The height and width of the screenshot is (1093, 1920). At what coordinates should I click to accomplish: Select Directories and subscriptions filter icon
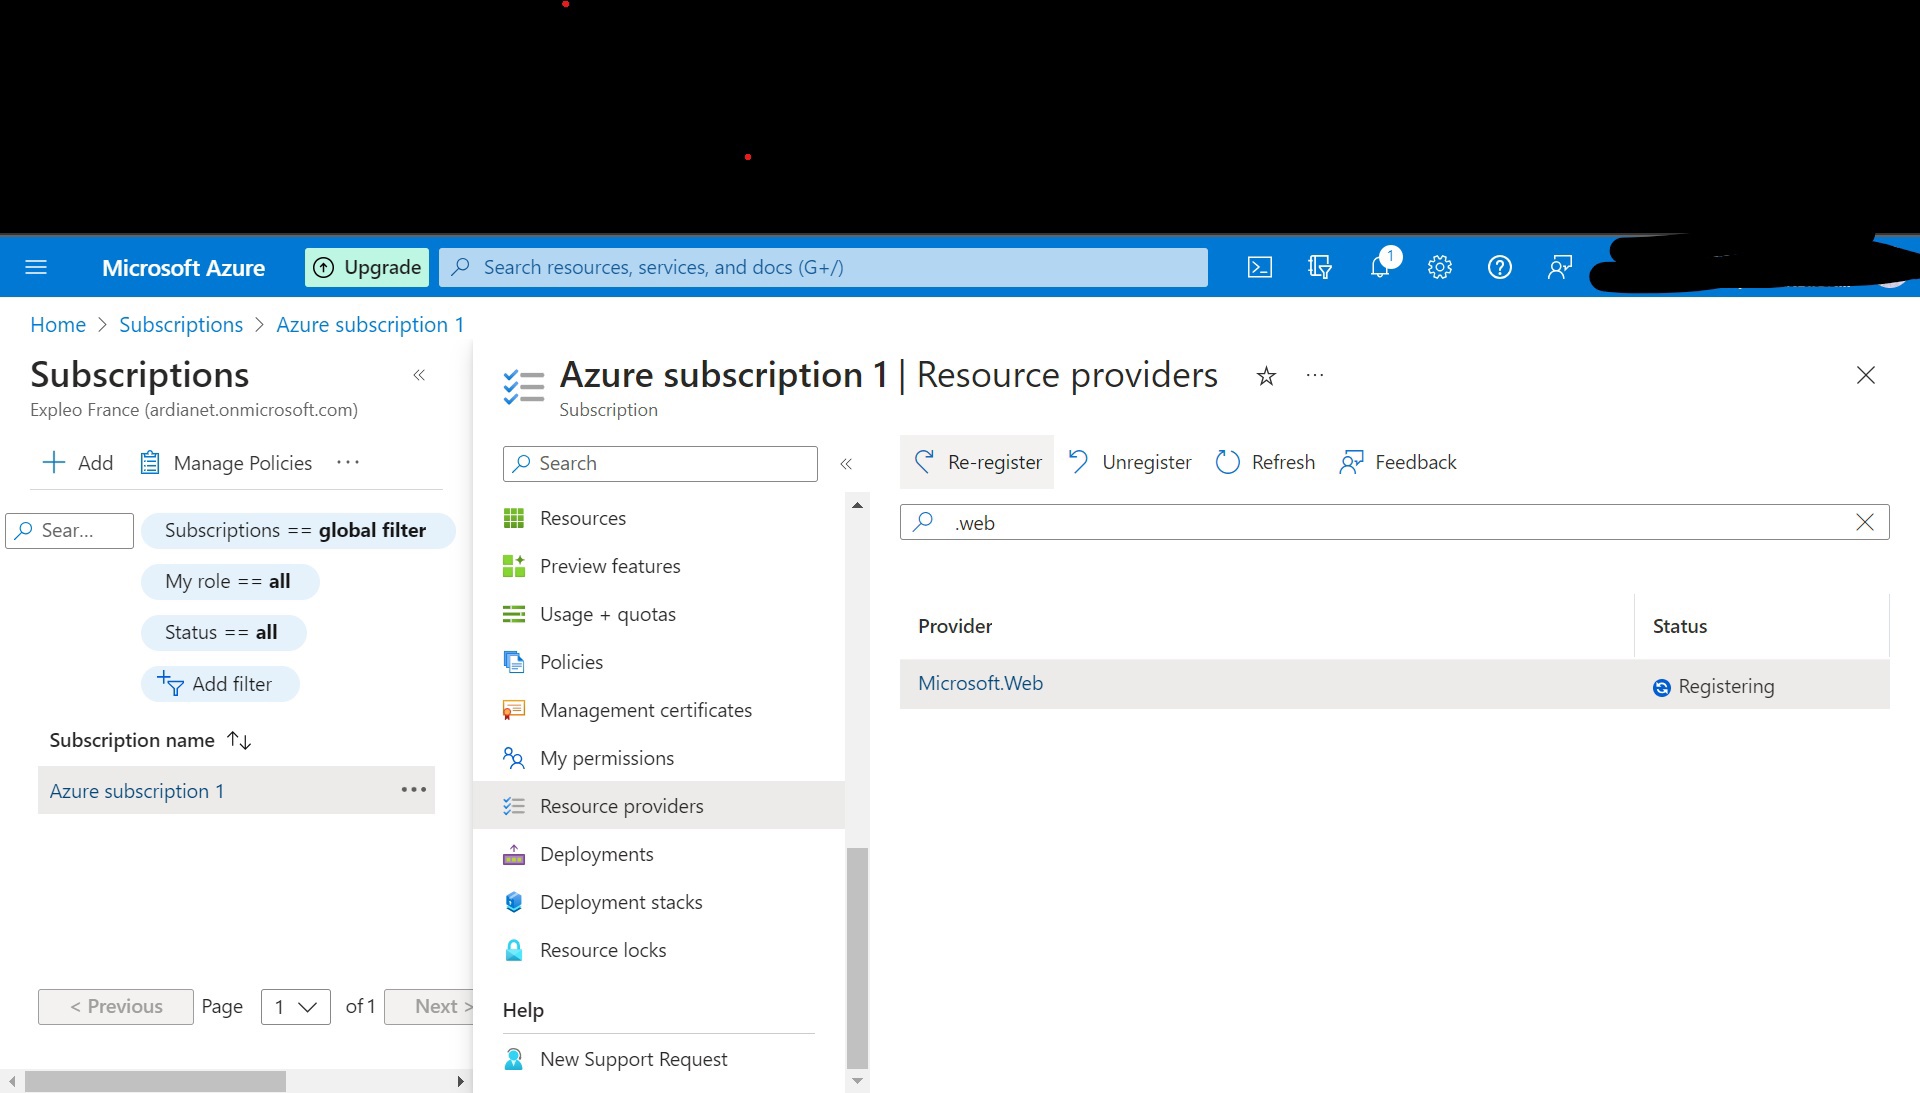click(1320, 267)
